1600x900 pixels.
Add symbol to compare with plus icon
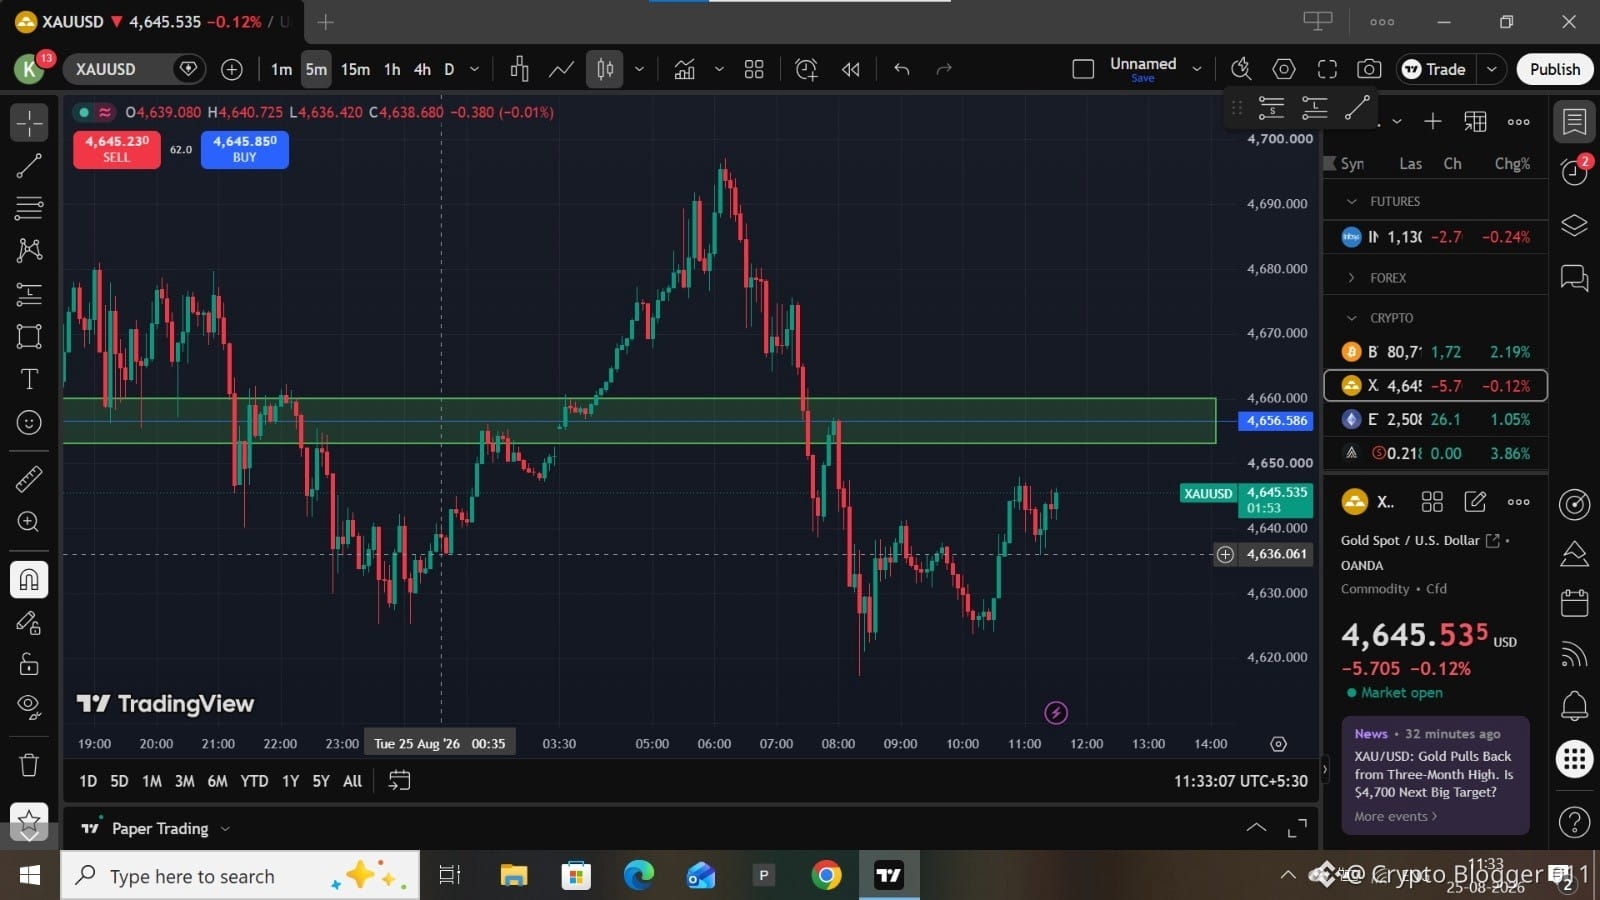click(232, 69)
